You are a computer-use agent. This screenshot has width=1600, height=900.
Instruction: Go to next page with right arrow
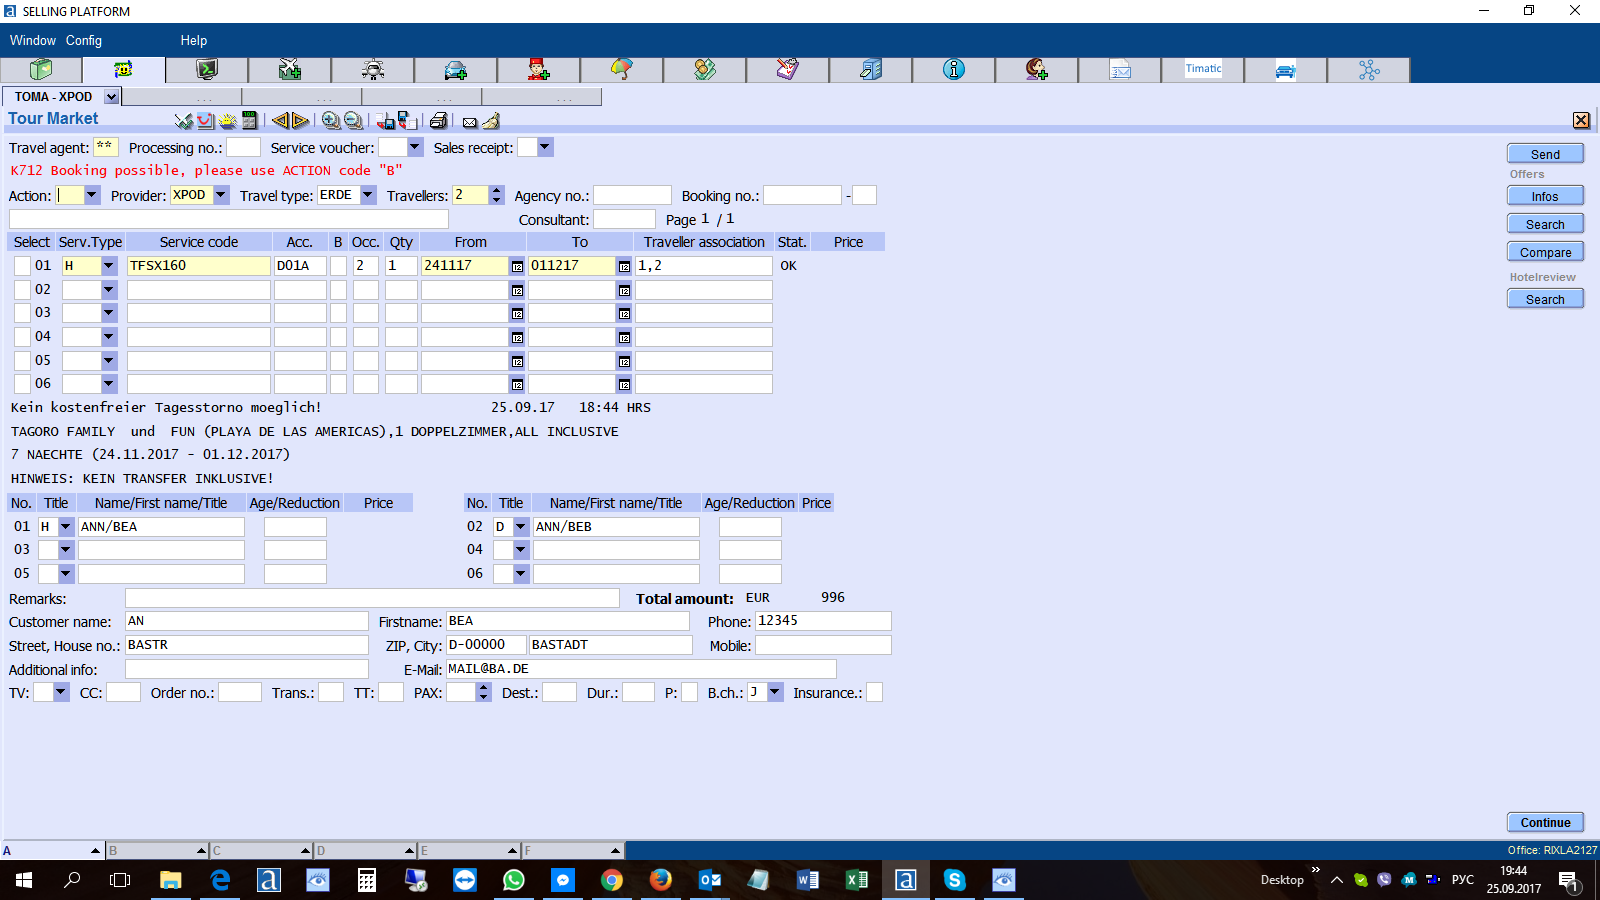301,121
